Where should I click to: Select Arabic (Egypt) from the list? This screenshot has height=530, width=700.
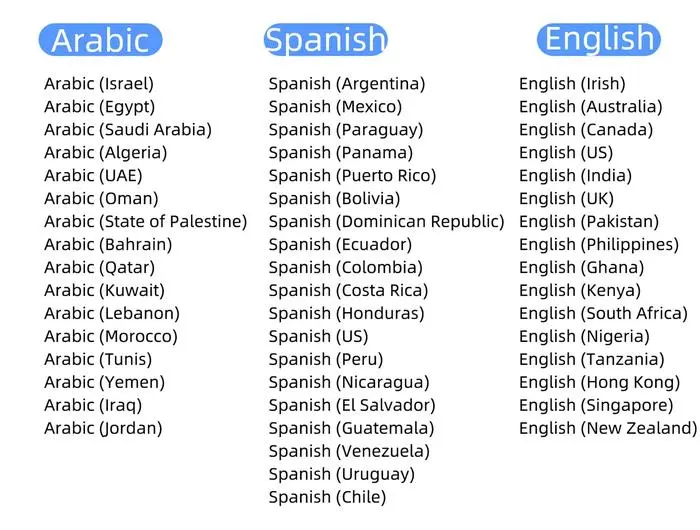(99, 107)
